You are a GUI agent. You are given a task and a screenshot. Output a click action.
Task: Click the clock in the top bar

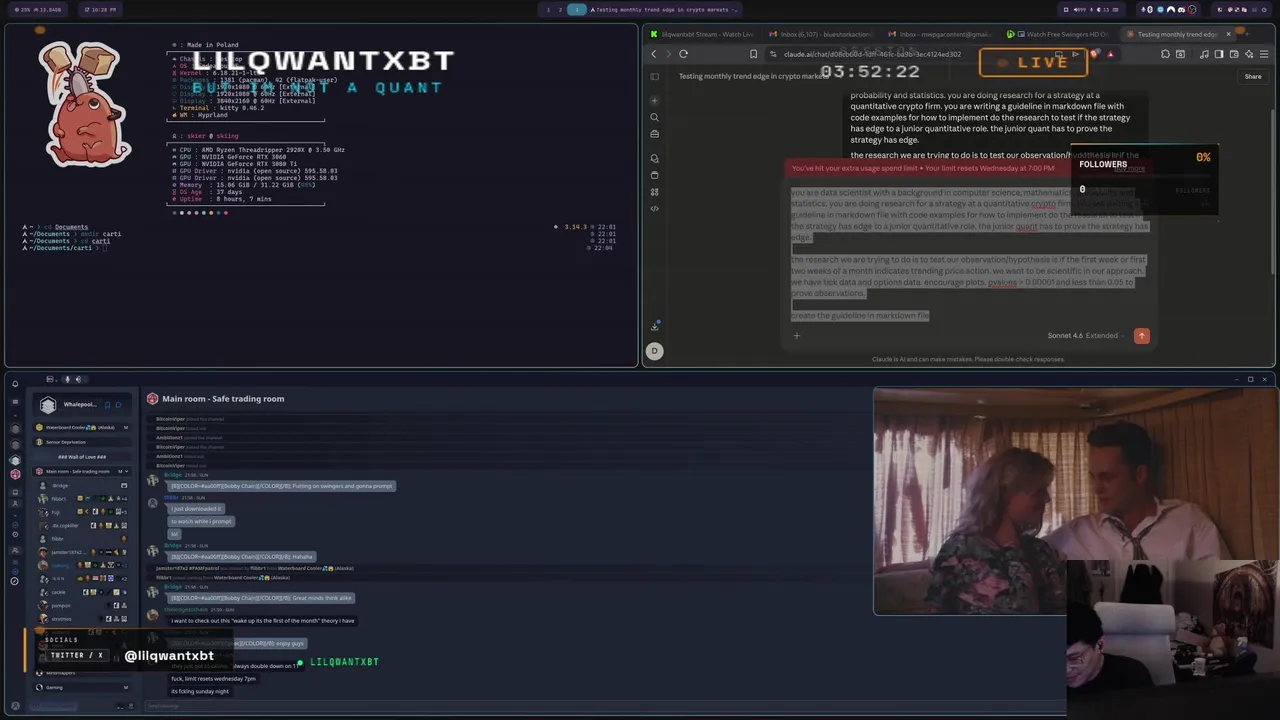pyautogui.click(x=103, y=9)
